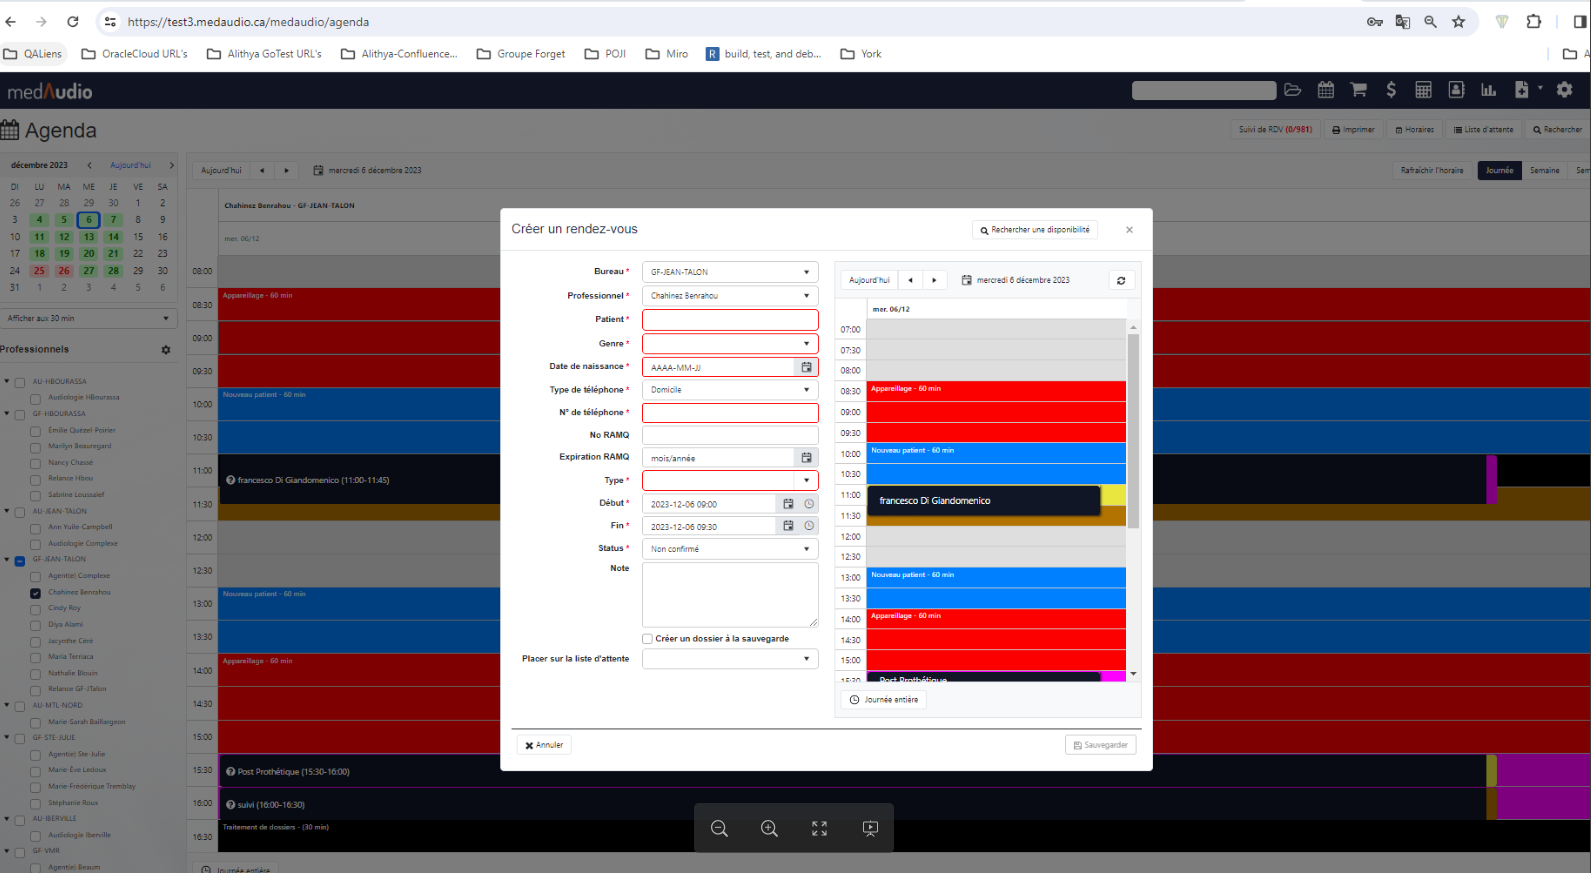Uncheck the Chahinez Benrahou professional checkbox

(x=36, y=593)
